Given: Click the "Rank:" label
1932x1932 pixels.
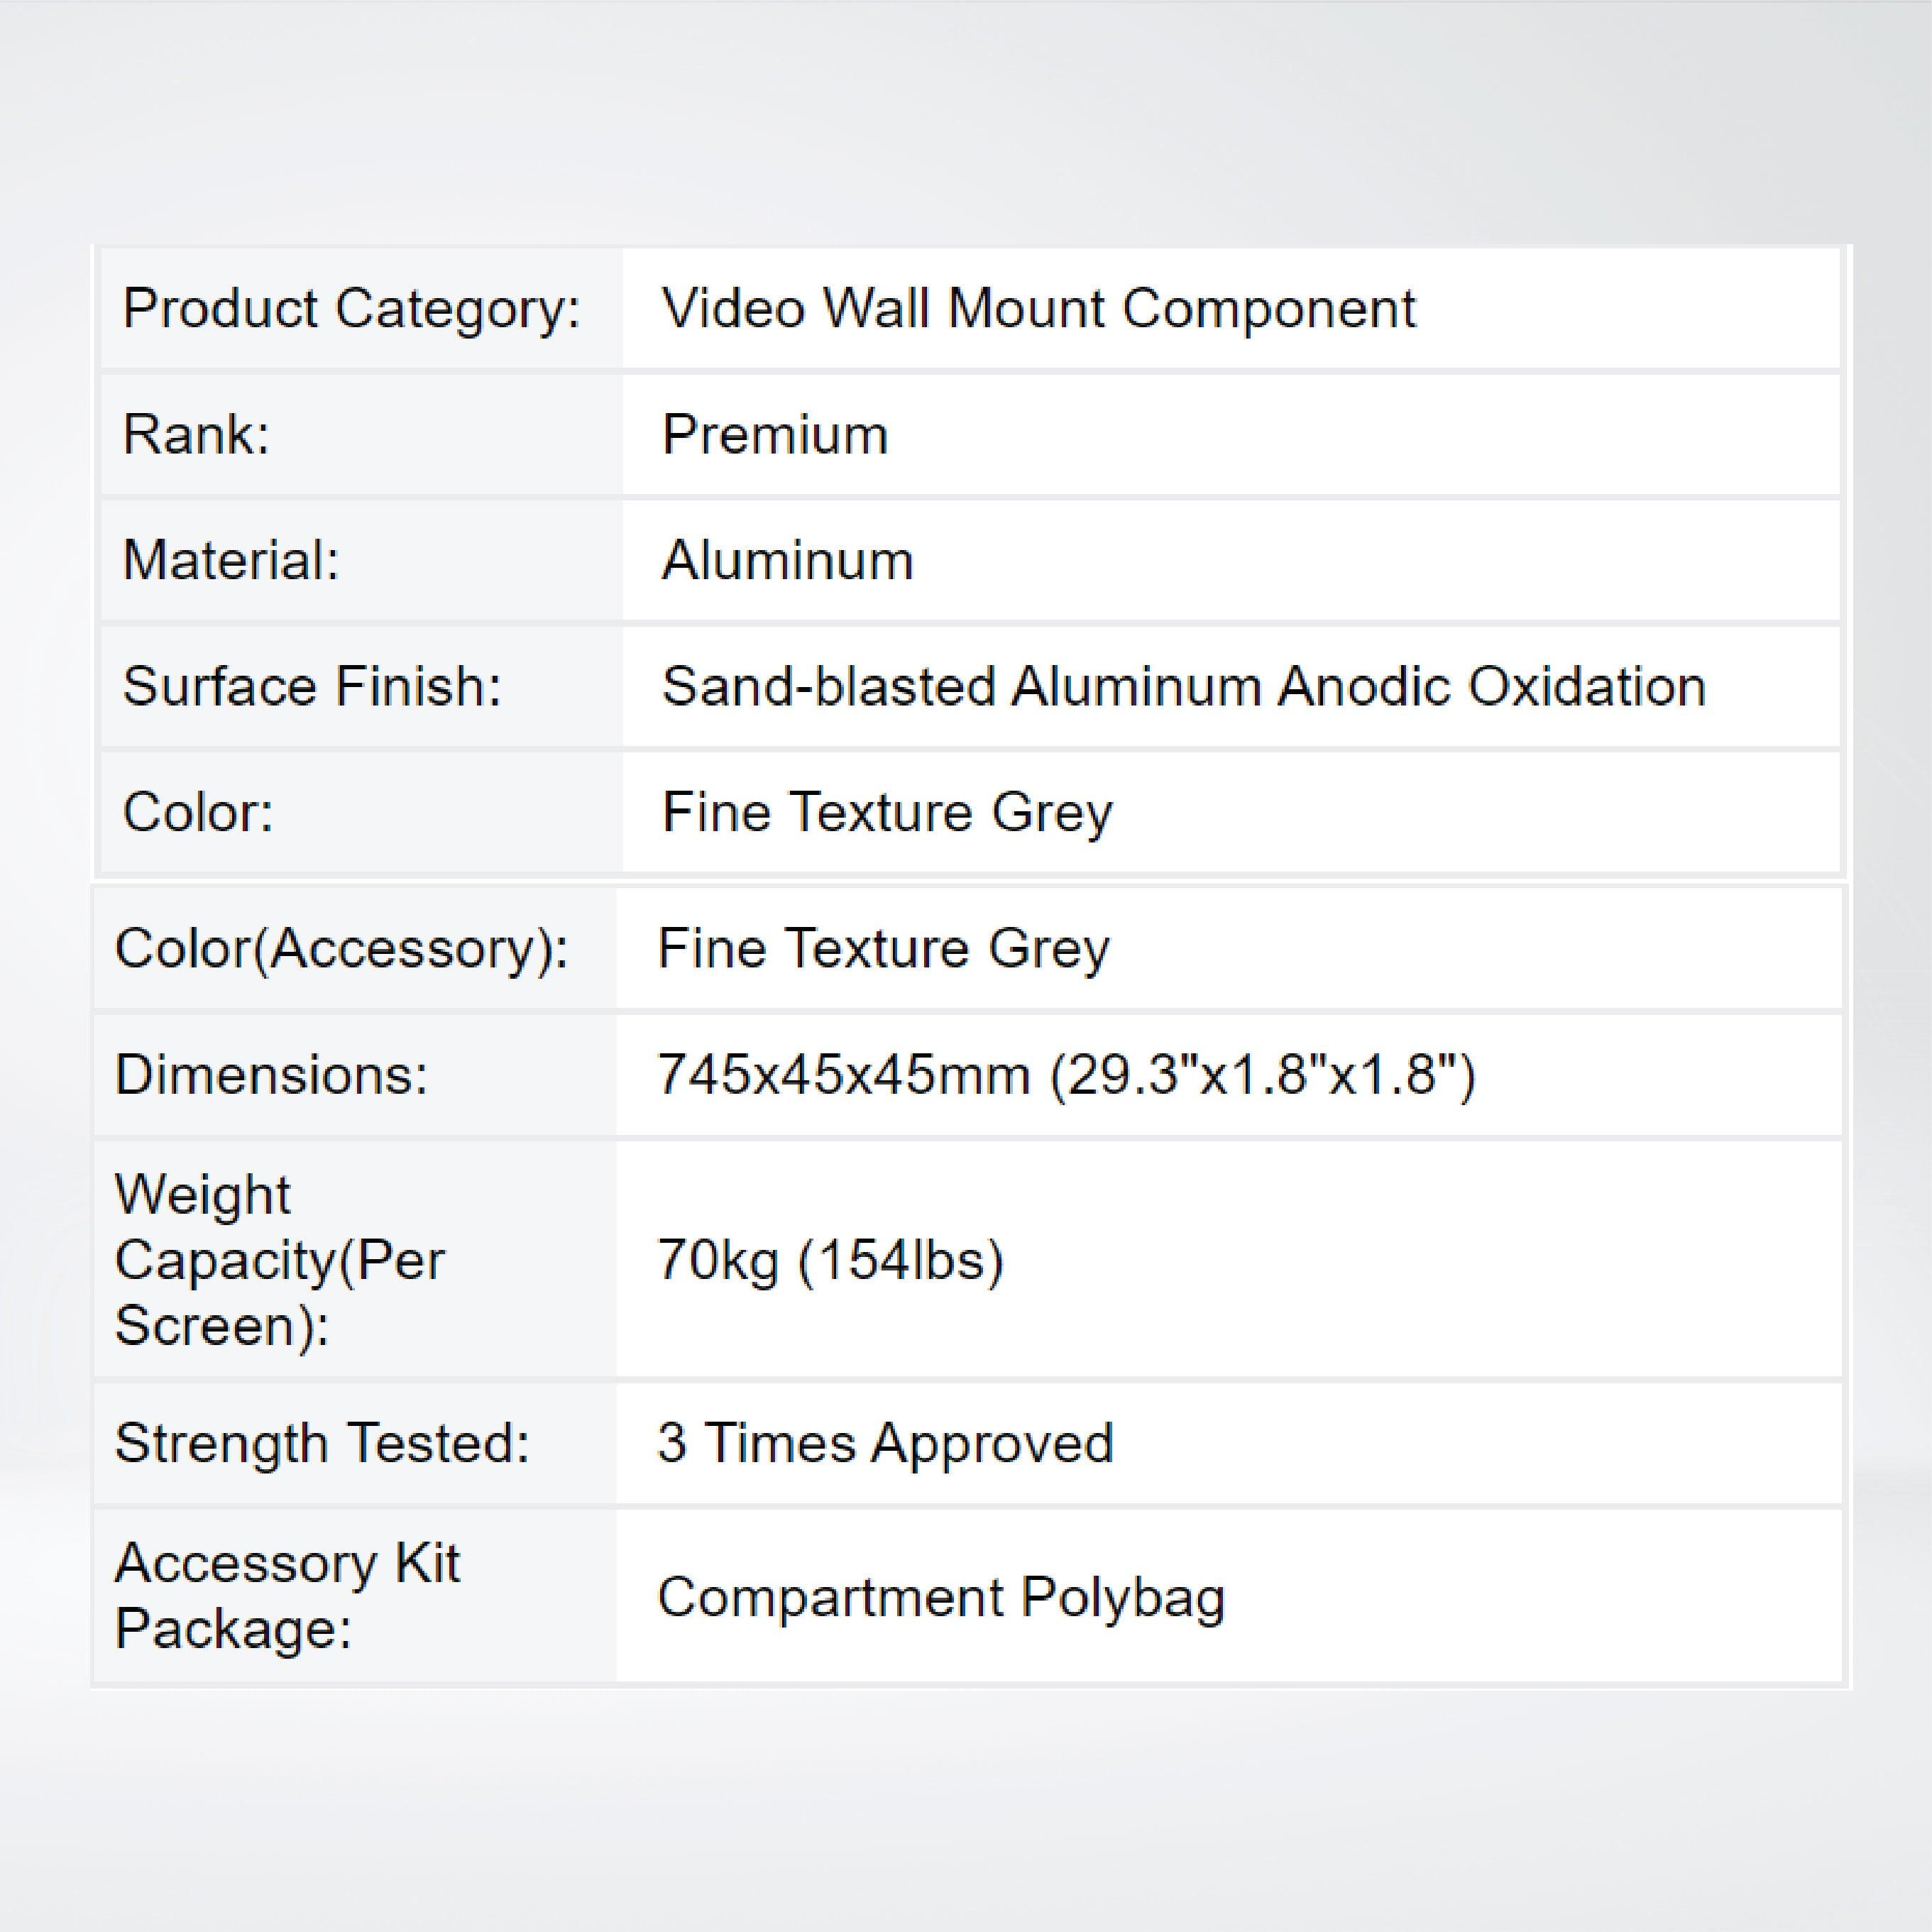Looking at the screenshot, I should tap(196, 435).
